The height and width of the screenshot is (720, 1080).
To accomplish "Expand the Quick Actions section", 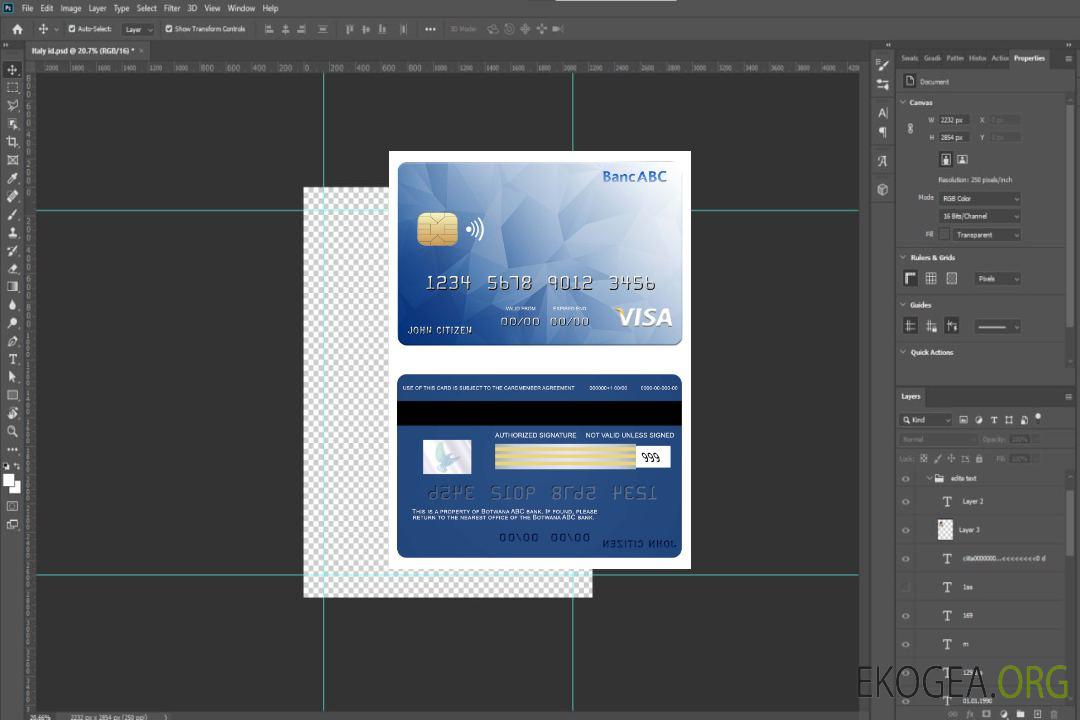I will tap(904, 352).
